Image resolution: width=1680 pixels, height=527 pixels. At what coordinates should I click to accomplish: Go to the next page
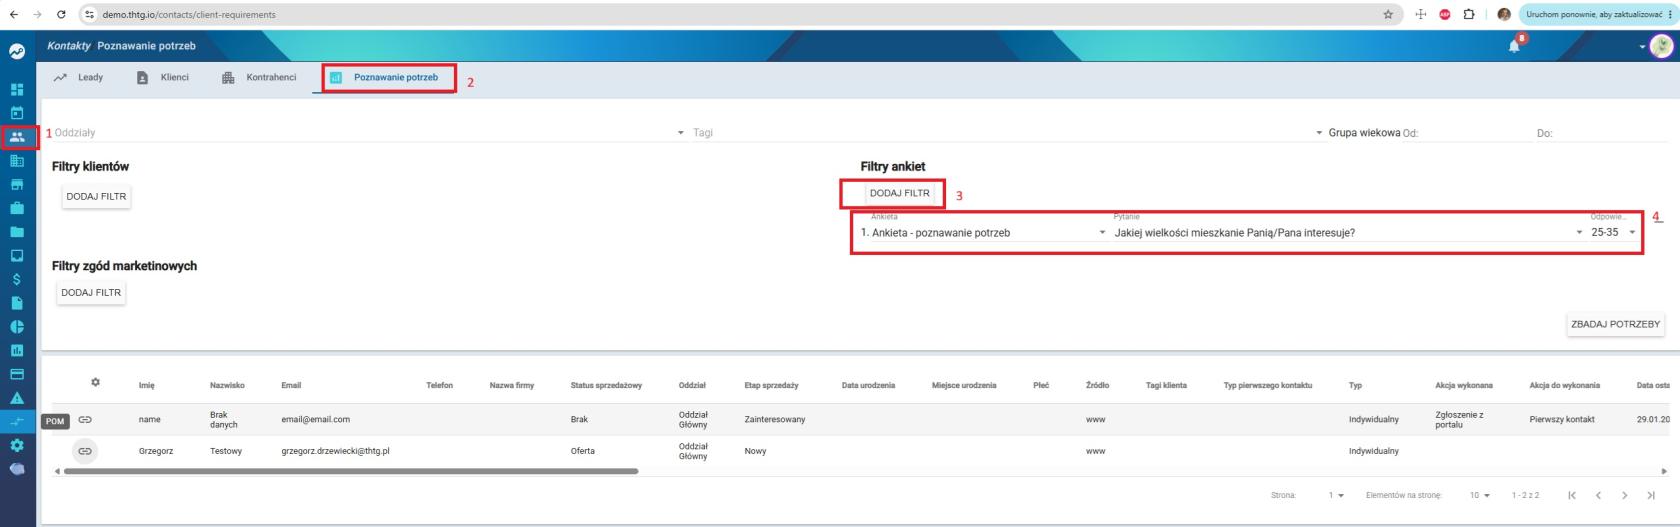pos(1624,495)
